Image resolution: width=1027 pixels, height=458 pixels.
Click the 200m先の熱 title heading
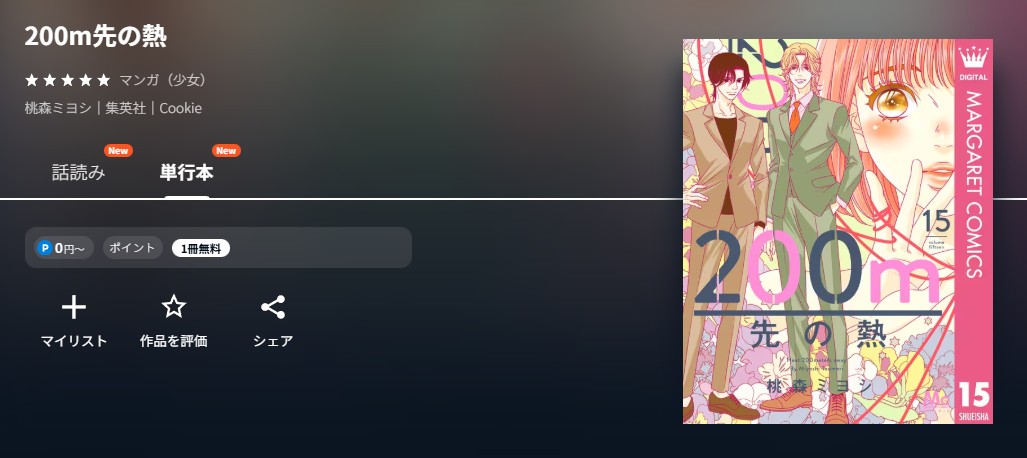pos(96,37)
